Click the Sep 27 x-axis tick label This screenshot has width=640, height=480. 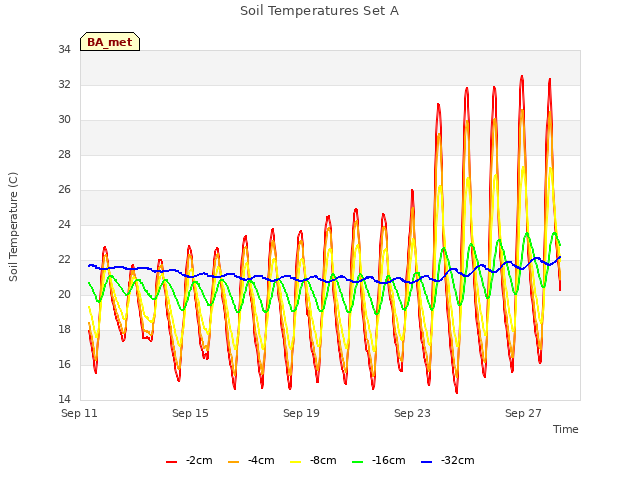[523, 413]
